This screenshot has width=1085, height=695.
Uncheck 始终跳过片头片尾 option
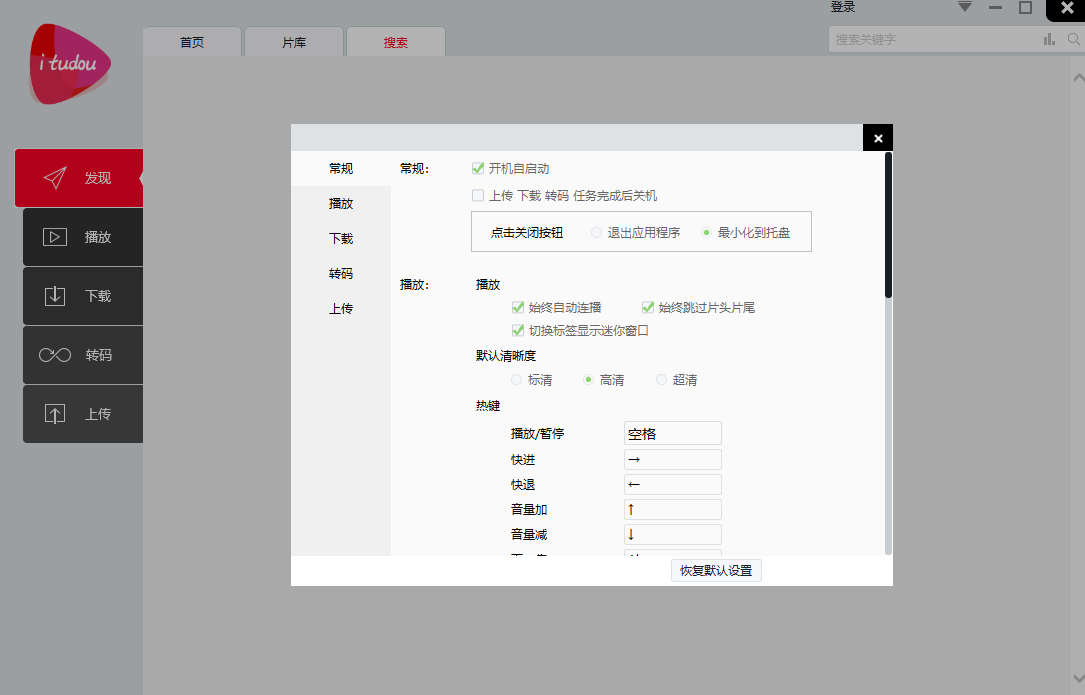pyautogui.click(x=647, y=307)
